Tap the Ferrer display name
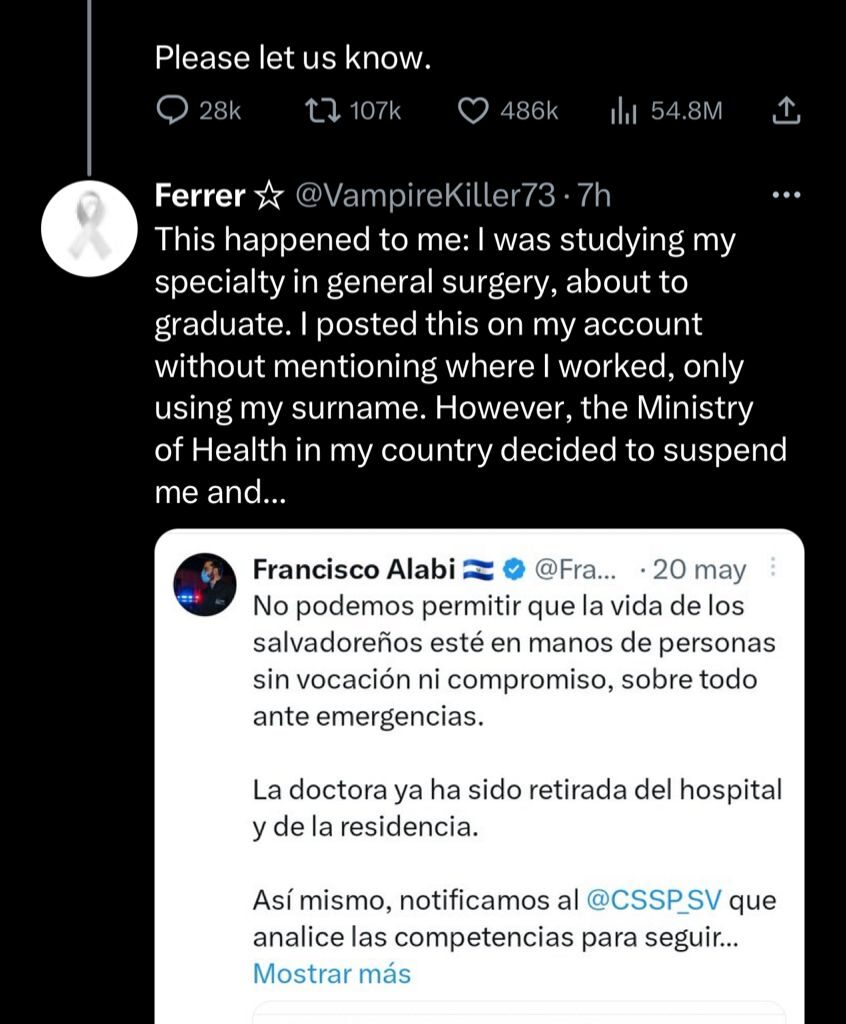The image size is (846, 1024). (200, 196)
